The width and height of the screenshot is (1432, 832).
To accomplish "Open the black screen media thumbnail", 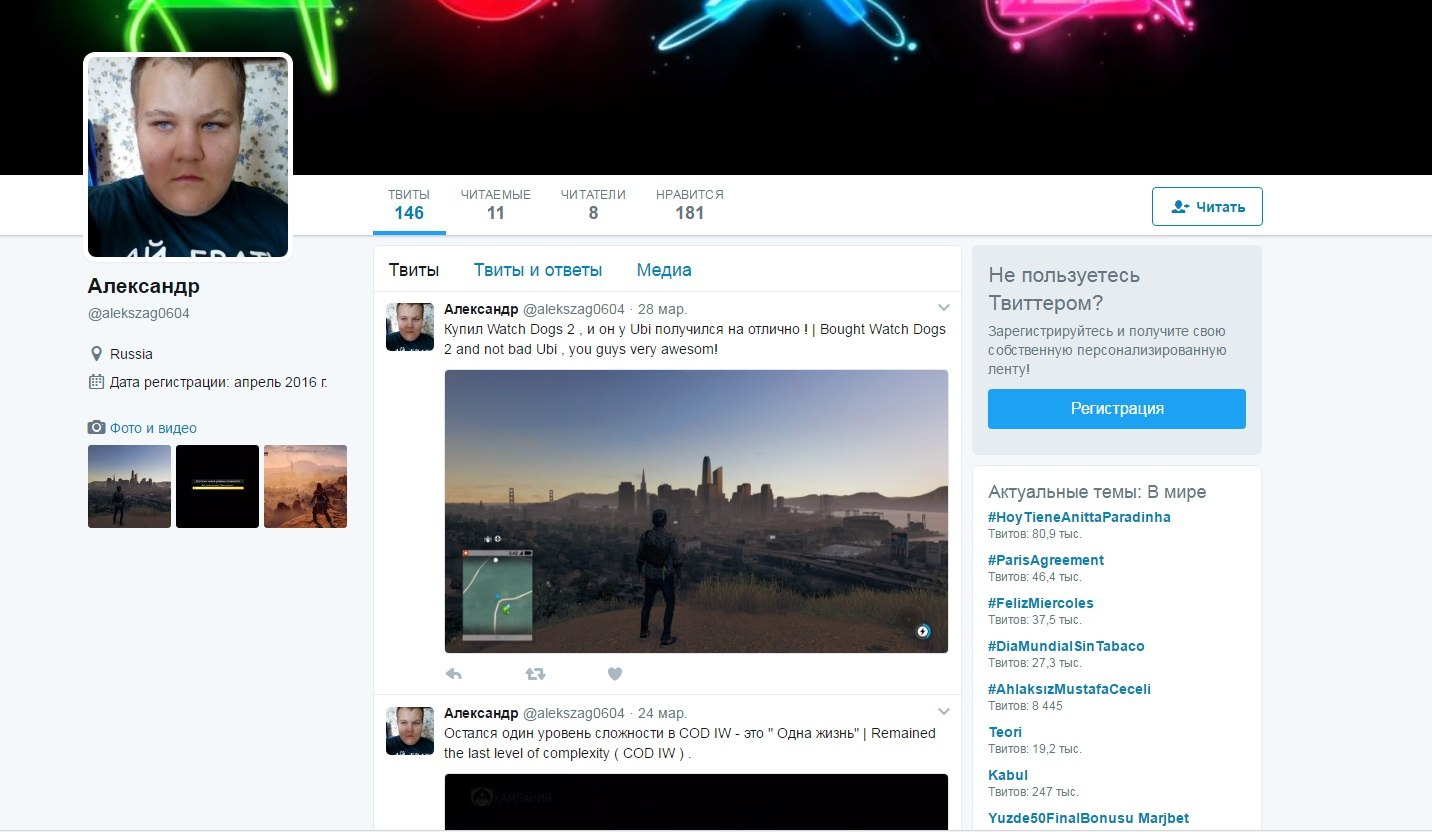I will (217, 486).
